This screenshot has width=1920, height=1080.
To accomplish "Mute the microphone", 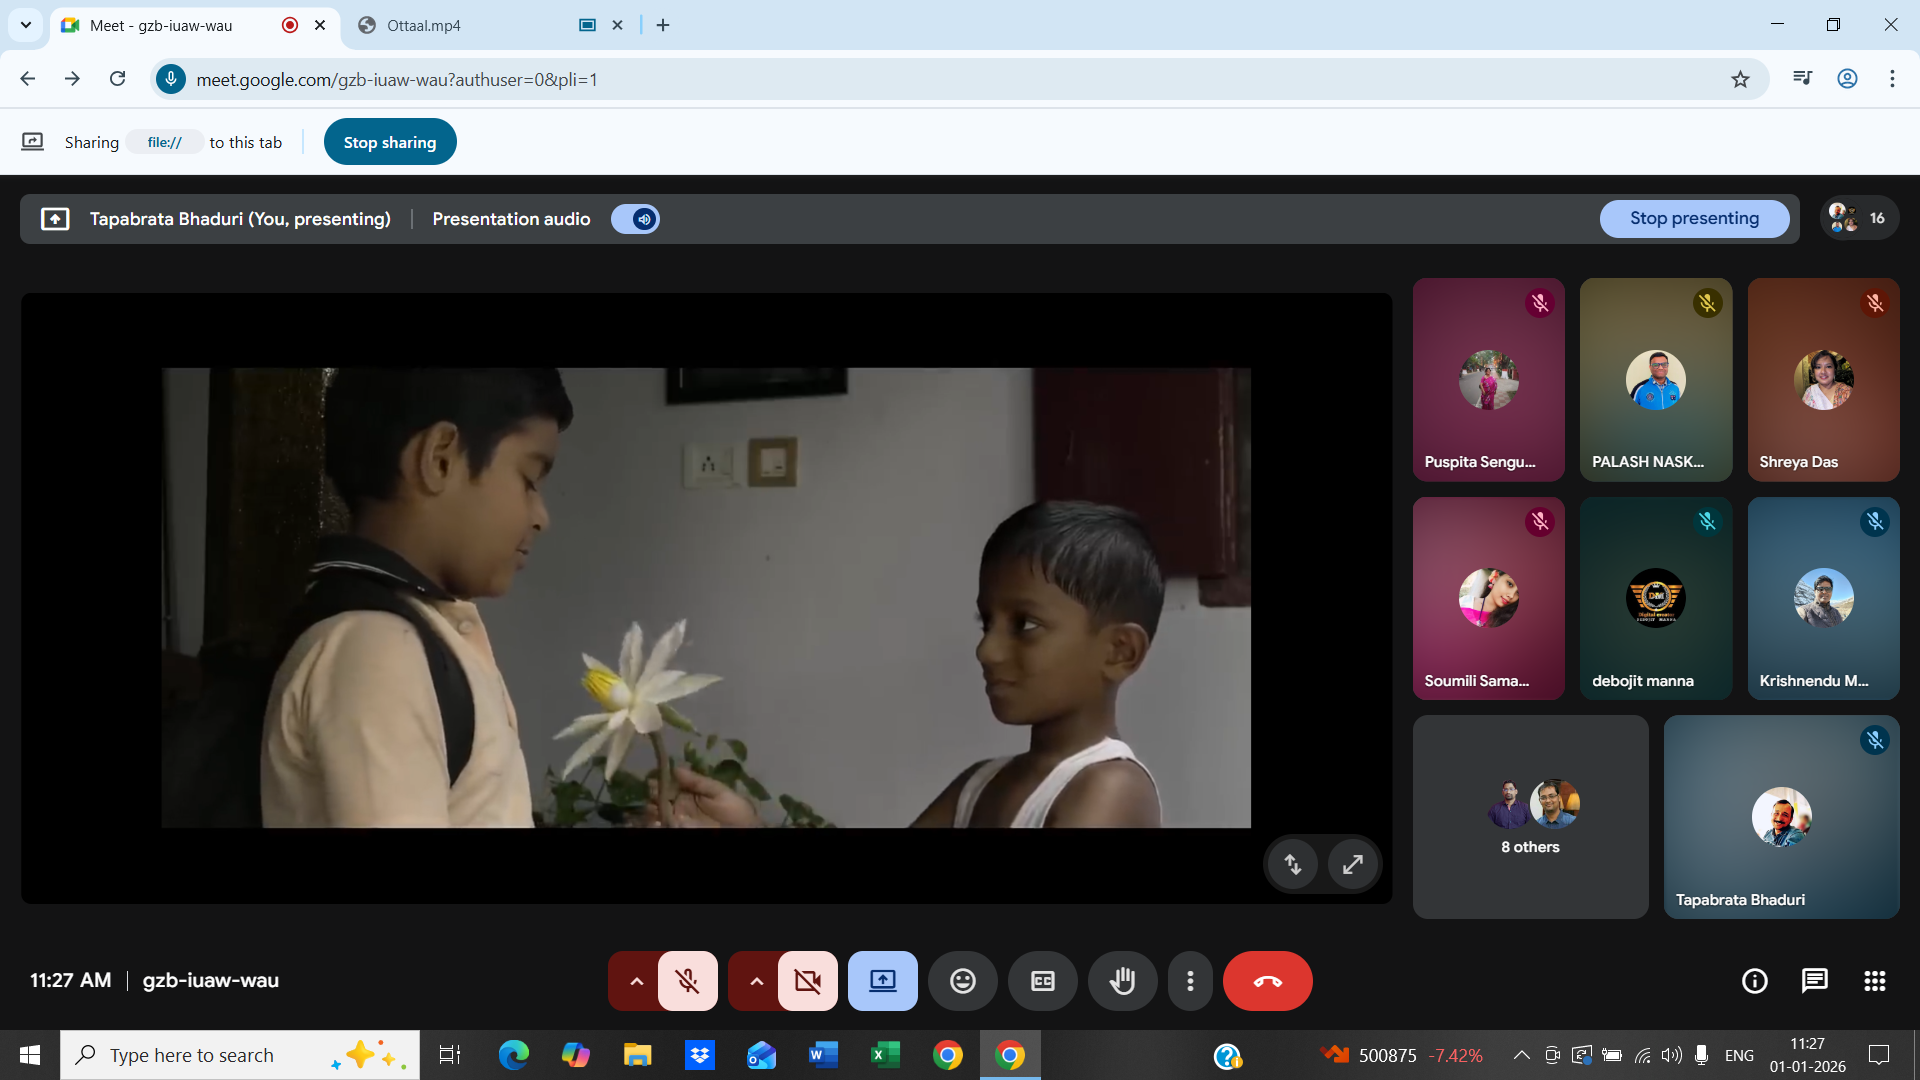I will coord(687,981).
